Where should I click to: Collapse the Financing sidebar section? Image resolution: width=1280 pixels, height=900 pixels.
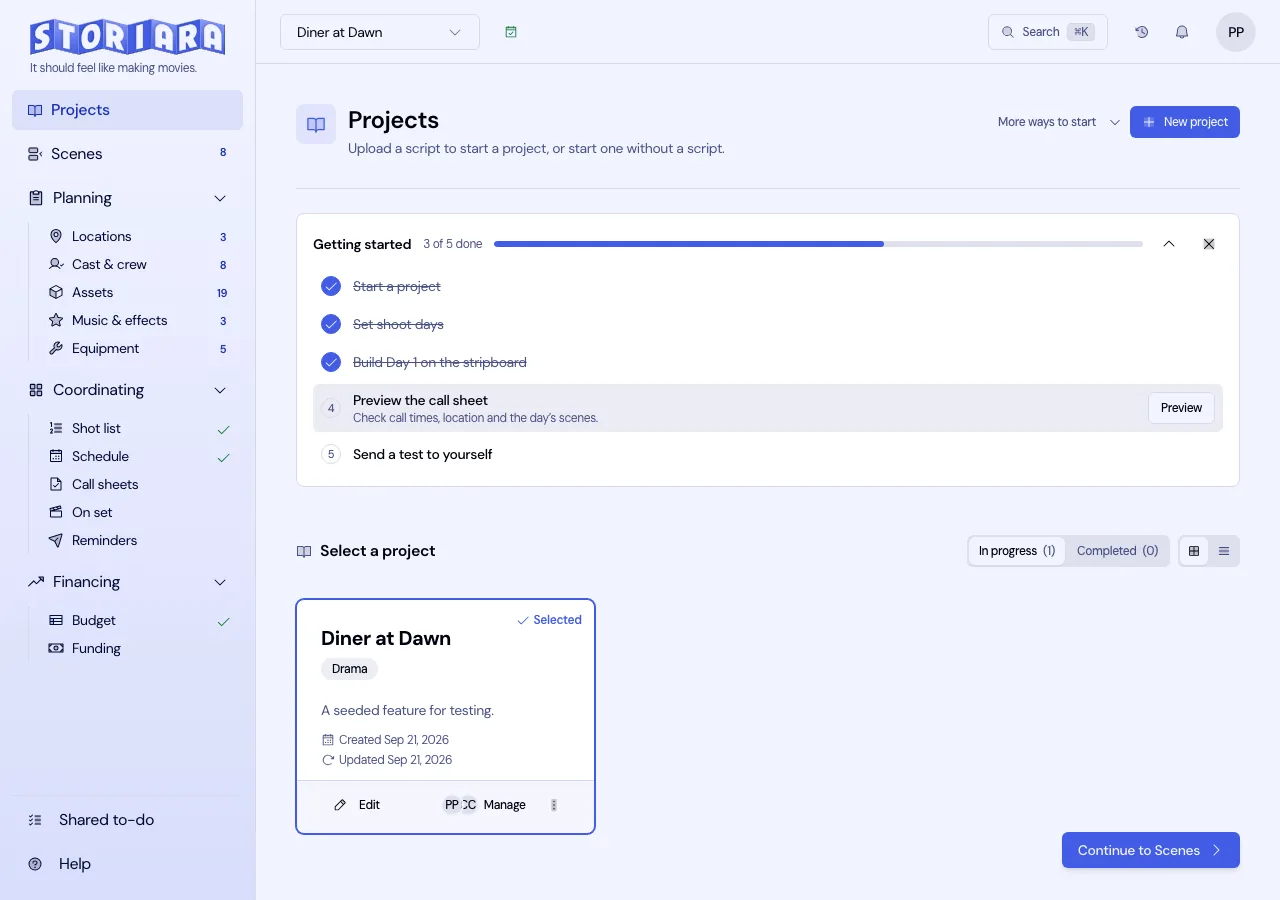220,582
